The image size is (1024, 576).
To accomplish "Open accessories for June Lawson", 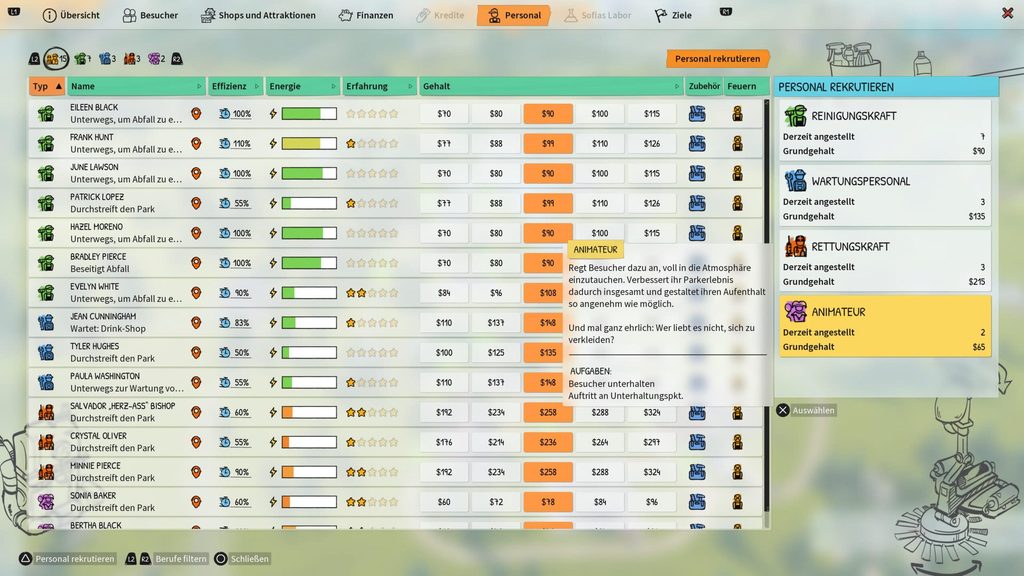I will coord(697,174).
